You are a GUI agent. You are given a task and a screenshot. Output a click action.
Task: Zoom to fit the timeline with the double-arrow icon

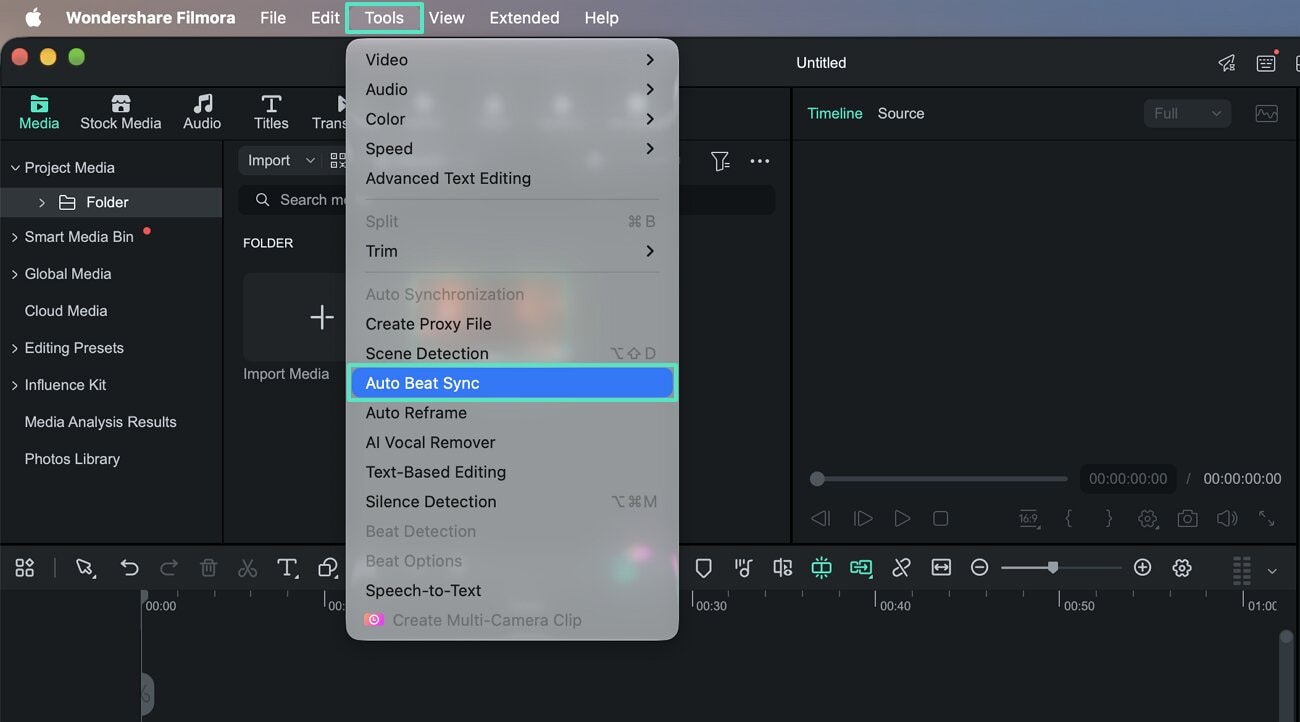coord(941,568)
